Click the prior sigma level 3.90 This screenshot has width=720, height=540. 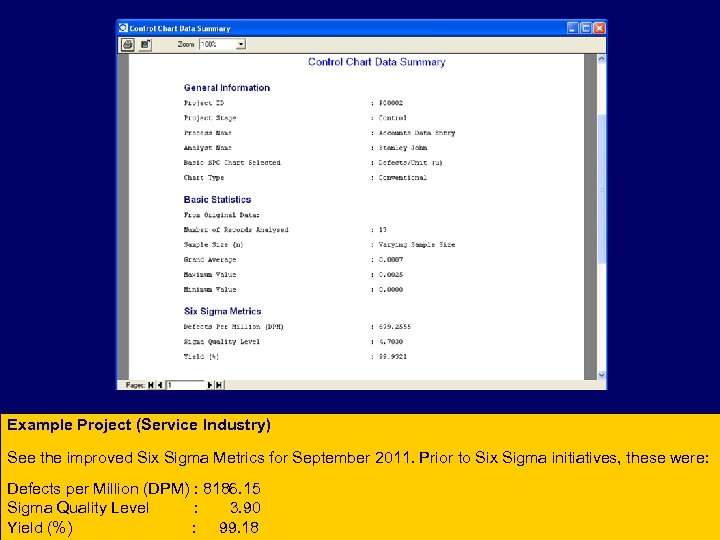(x=245, y=508)
